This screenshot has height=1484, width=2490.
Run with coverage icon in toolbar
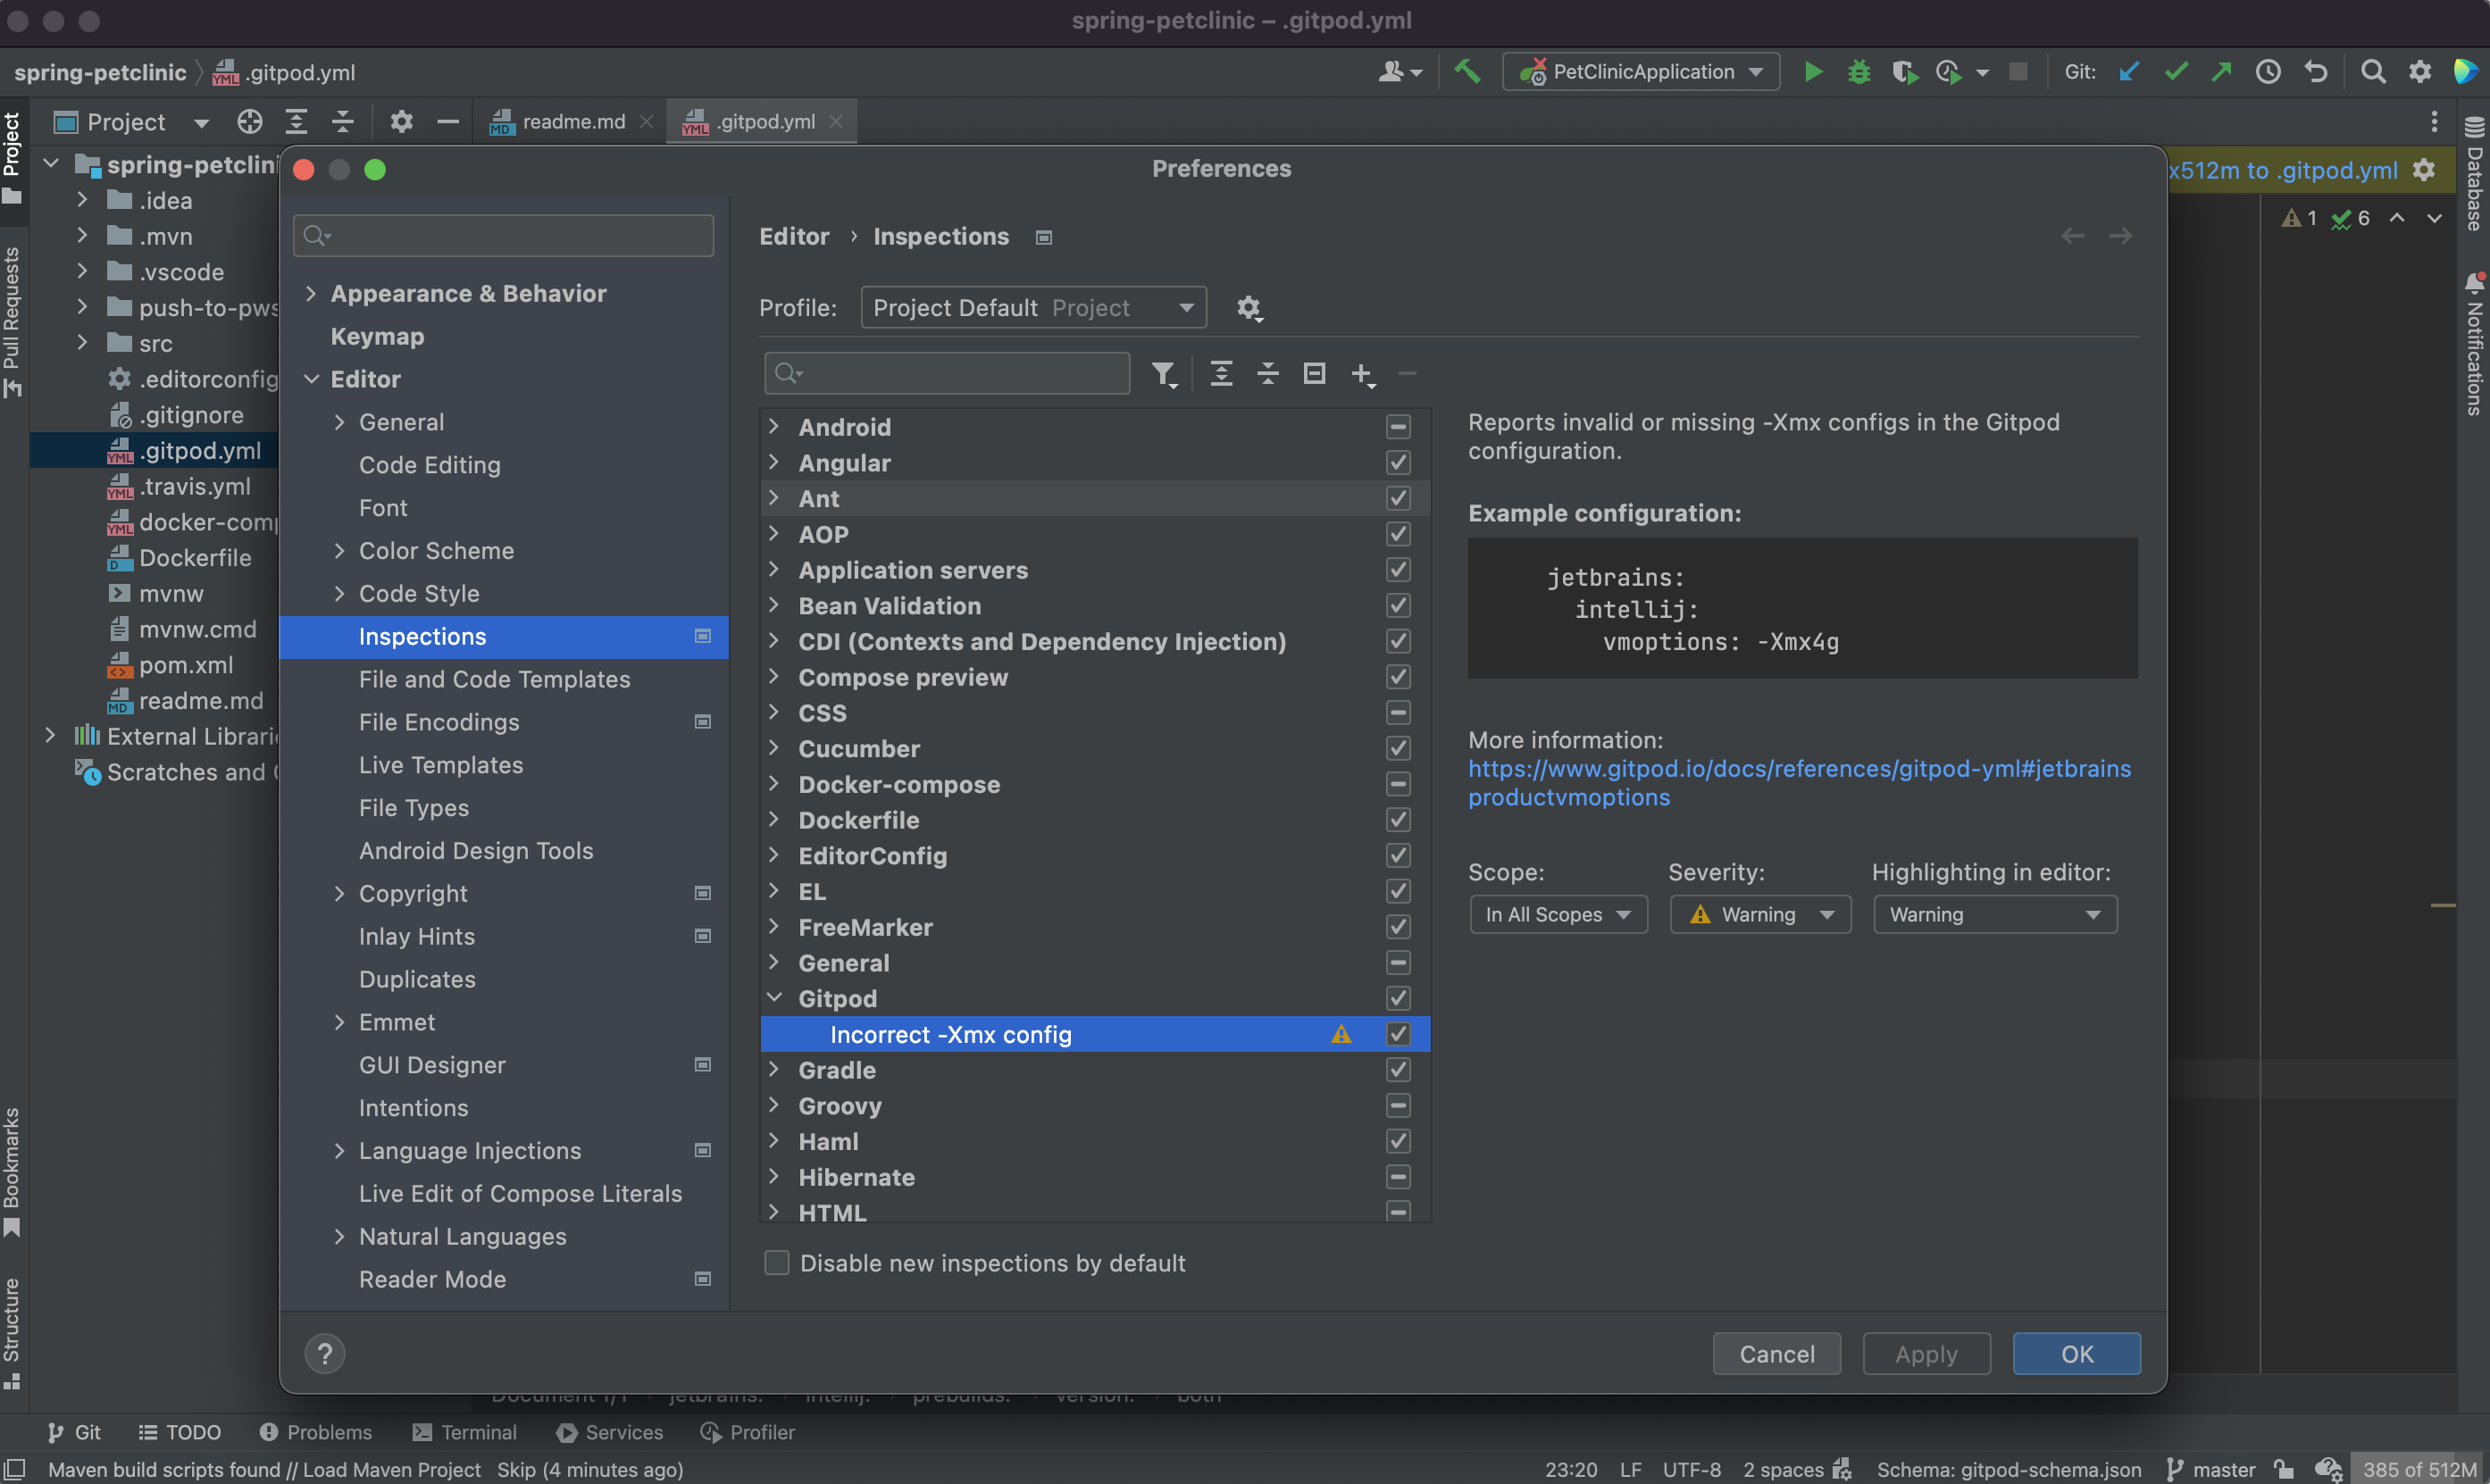pos(1904,72)
